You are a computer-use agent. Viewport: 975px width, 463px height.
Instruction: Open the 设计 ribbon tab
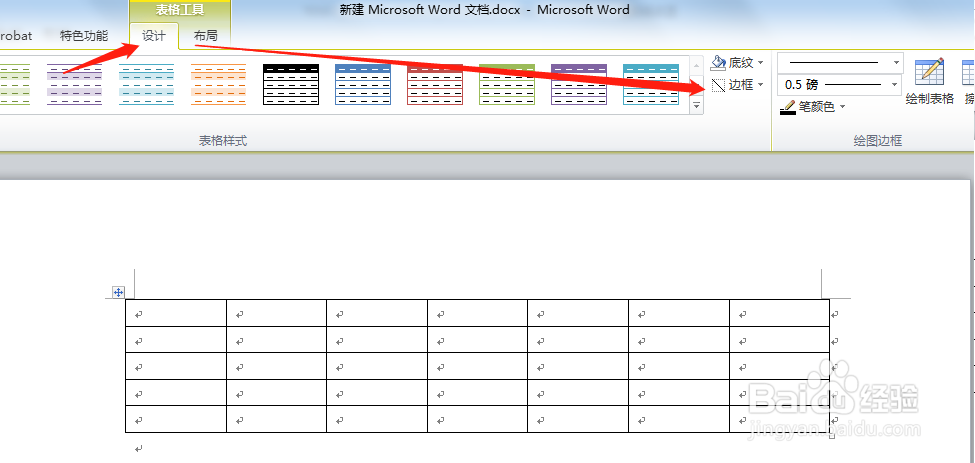click(154, 36)
